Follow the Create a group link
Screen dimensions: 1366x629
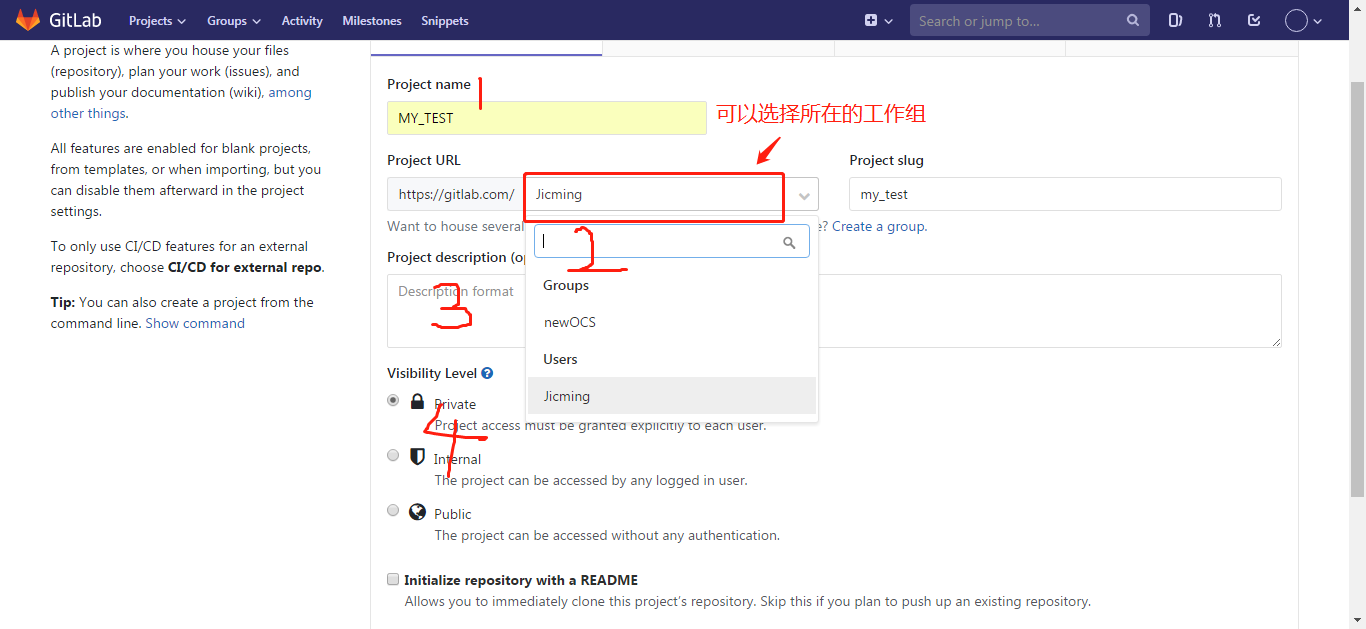[x=878, y=226]
